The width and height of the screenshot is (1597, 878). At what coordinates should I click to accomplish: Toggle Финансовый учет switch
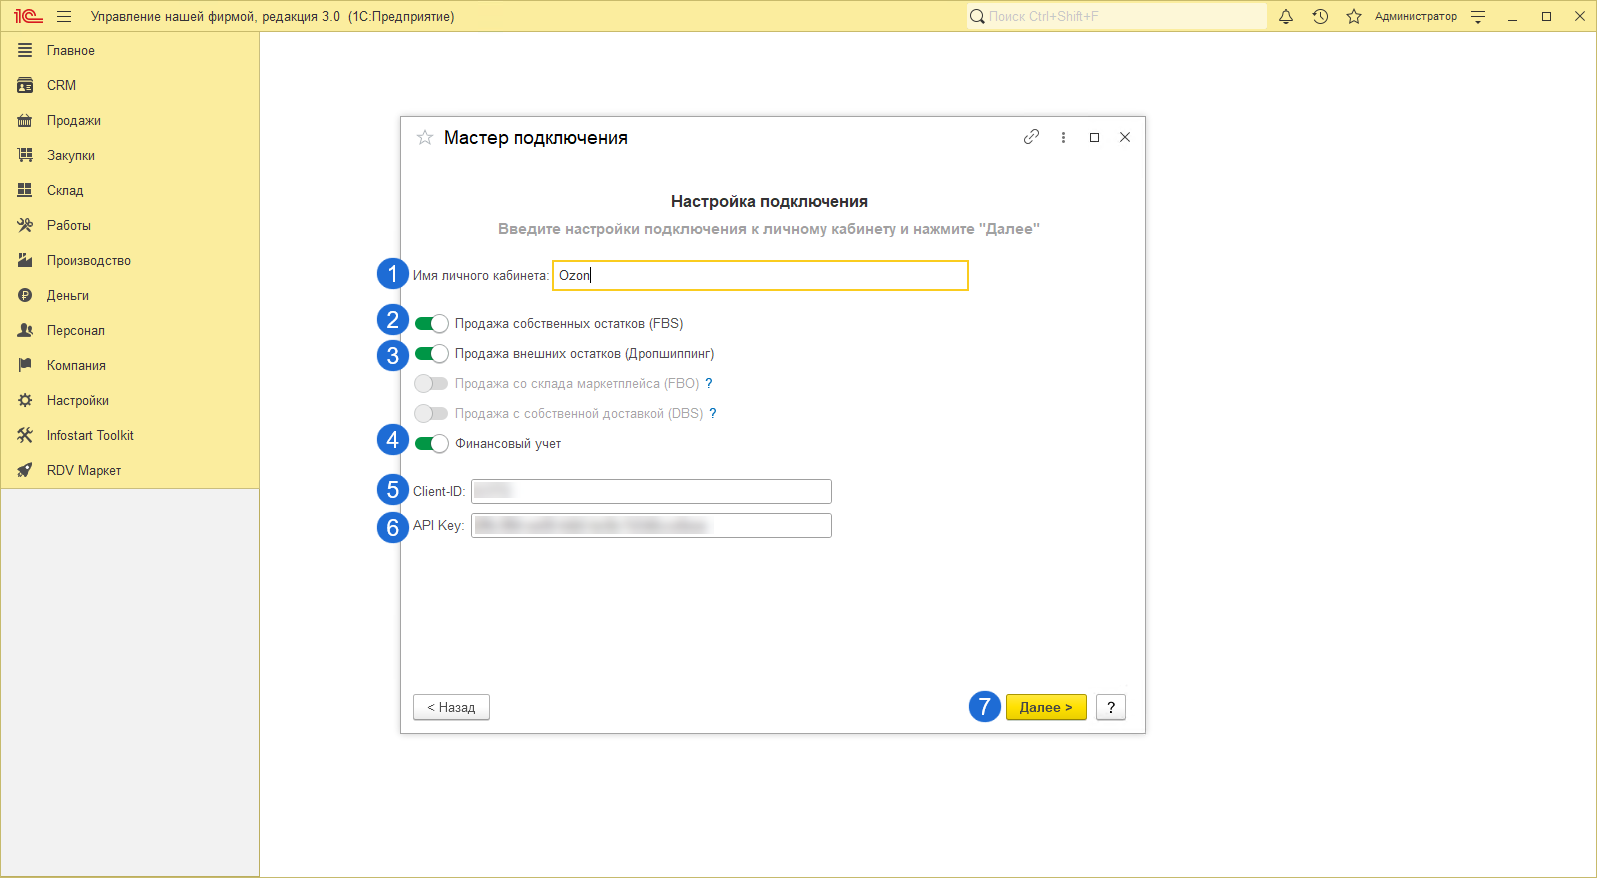431,443
